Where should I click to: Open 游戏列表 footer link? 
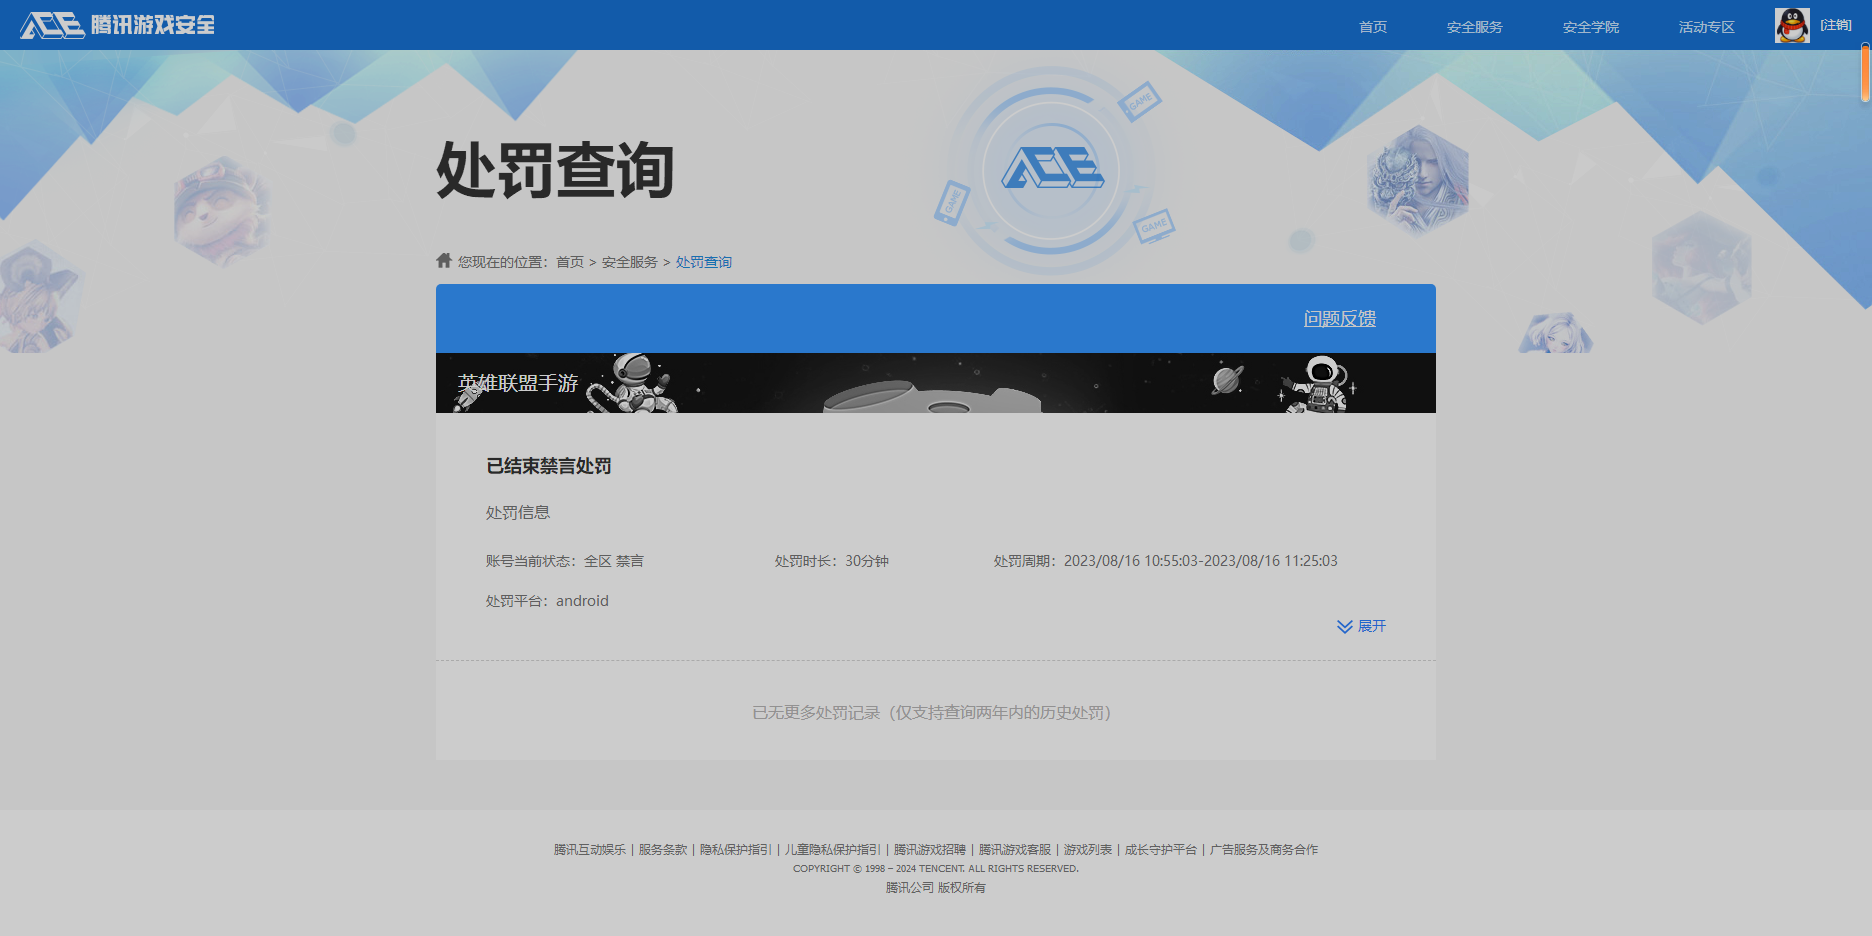(x=1088, y=850)
